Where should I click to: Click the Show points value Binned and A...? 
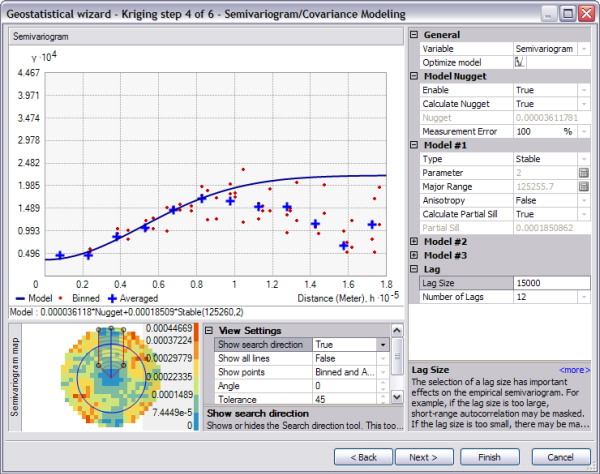tap(345, 372)
